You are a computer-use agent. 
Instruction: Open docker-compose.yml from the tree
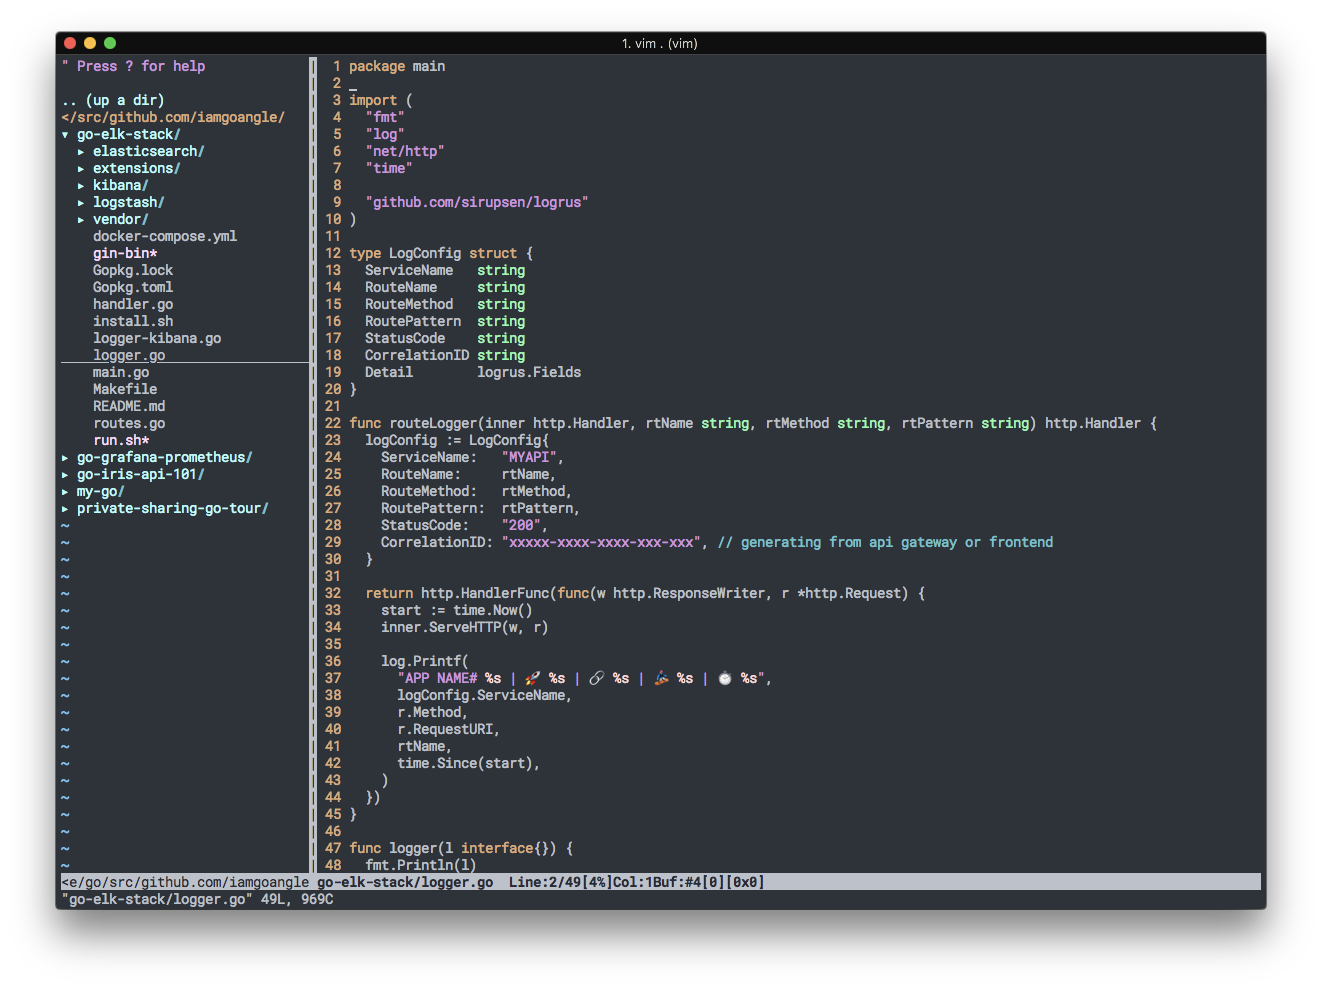(x=164, y=236)
